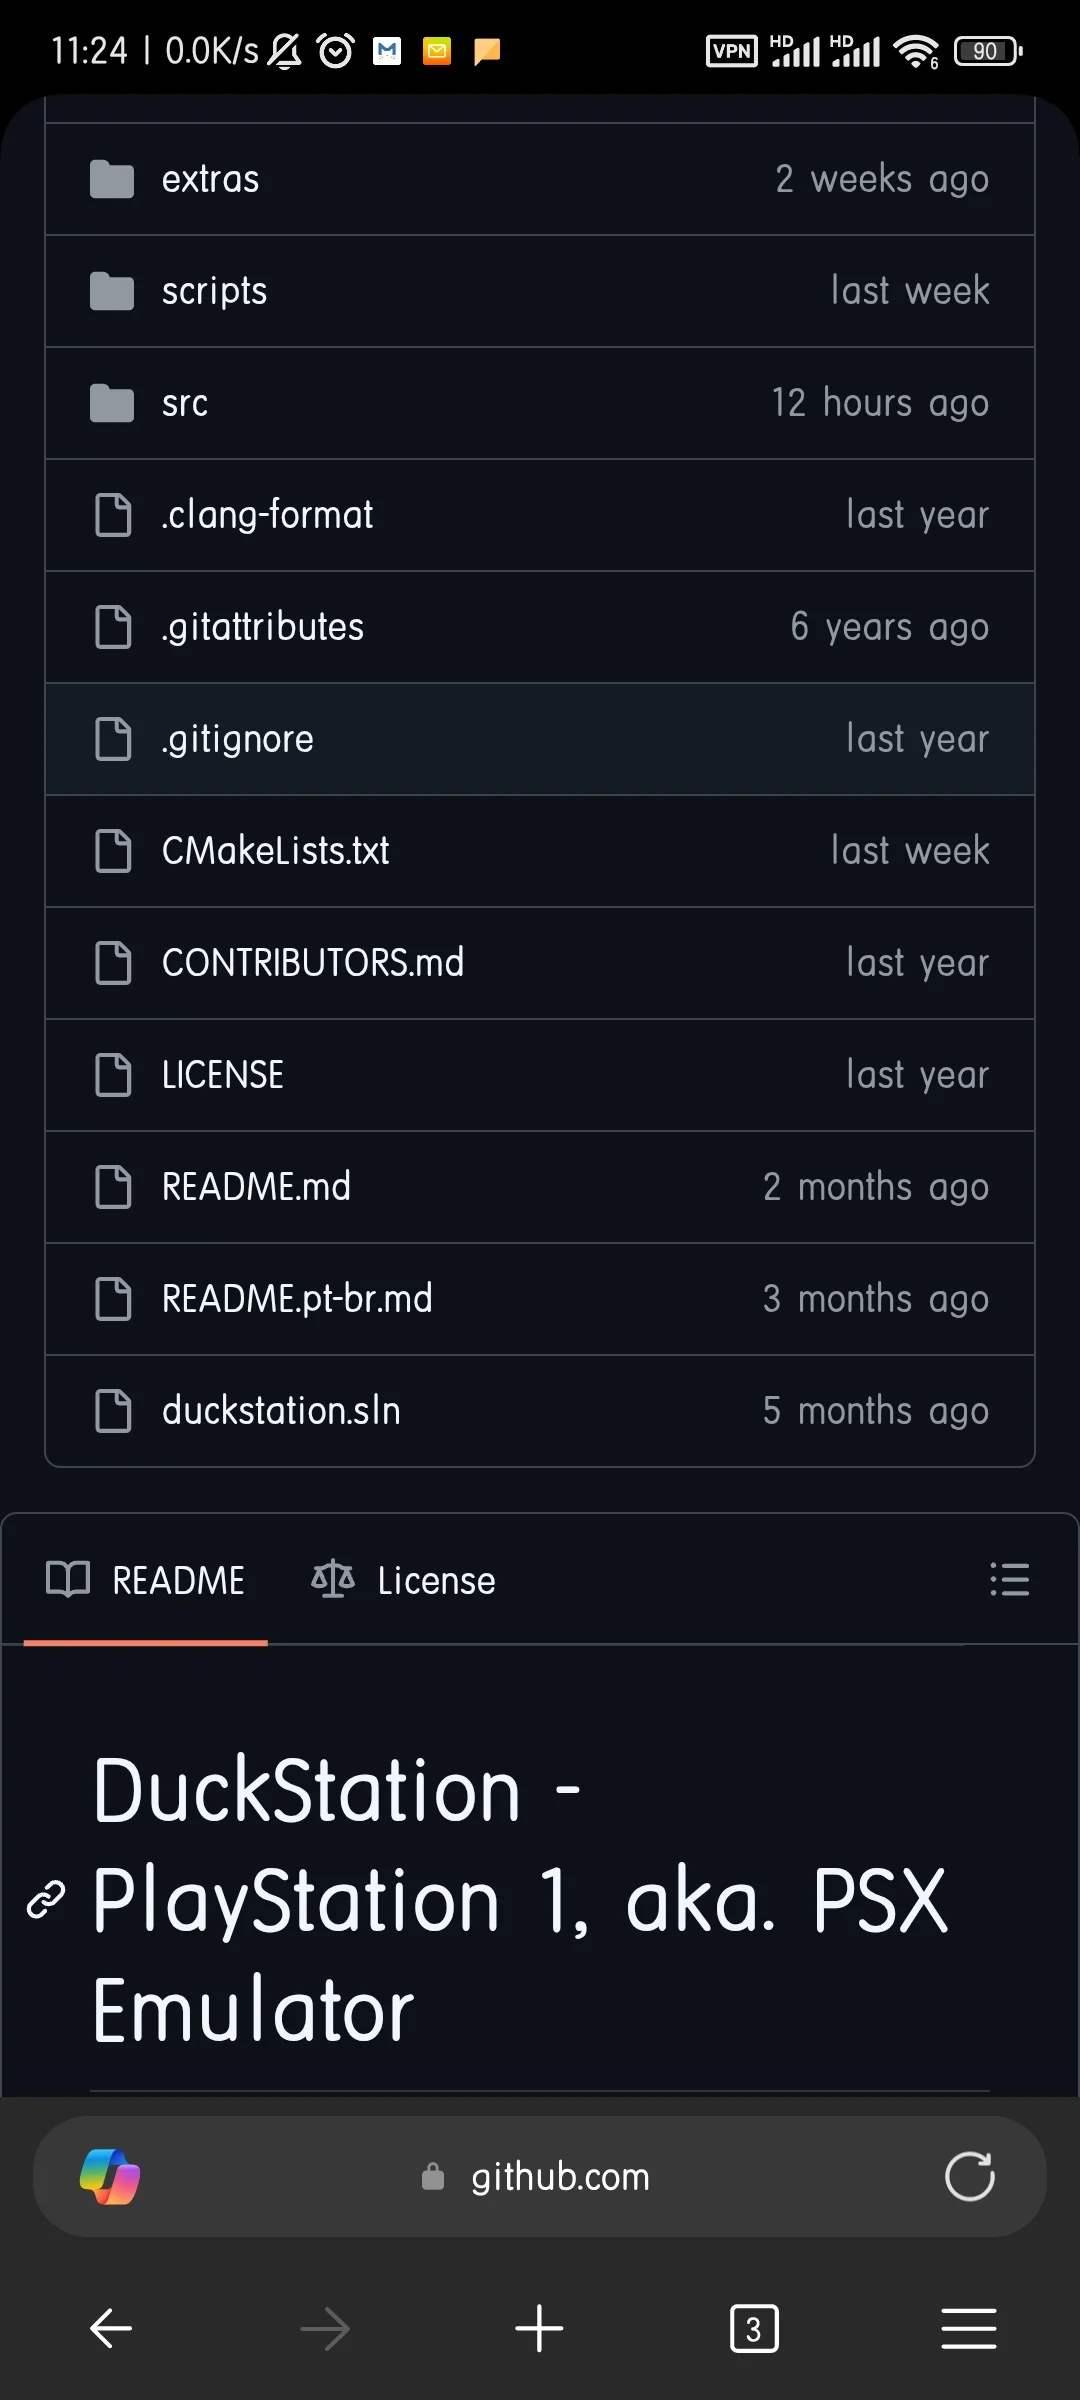
Task: Open duckstation.sln file
Action: (x=281, y=1411)
